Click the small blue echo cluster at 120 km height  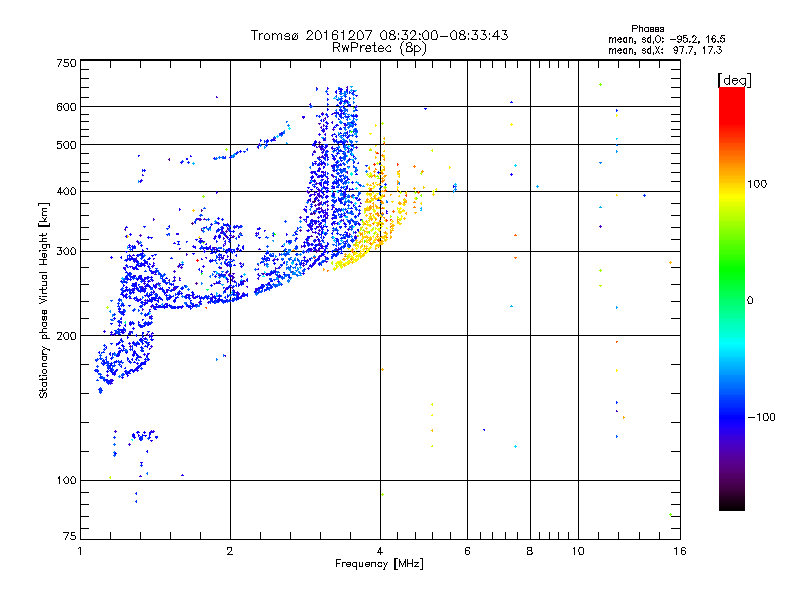pos(144,435)
